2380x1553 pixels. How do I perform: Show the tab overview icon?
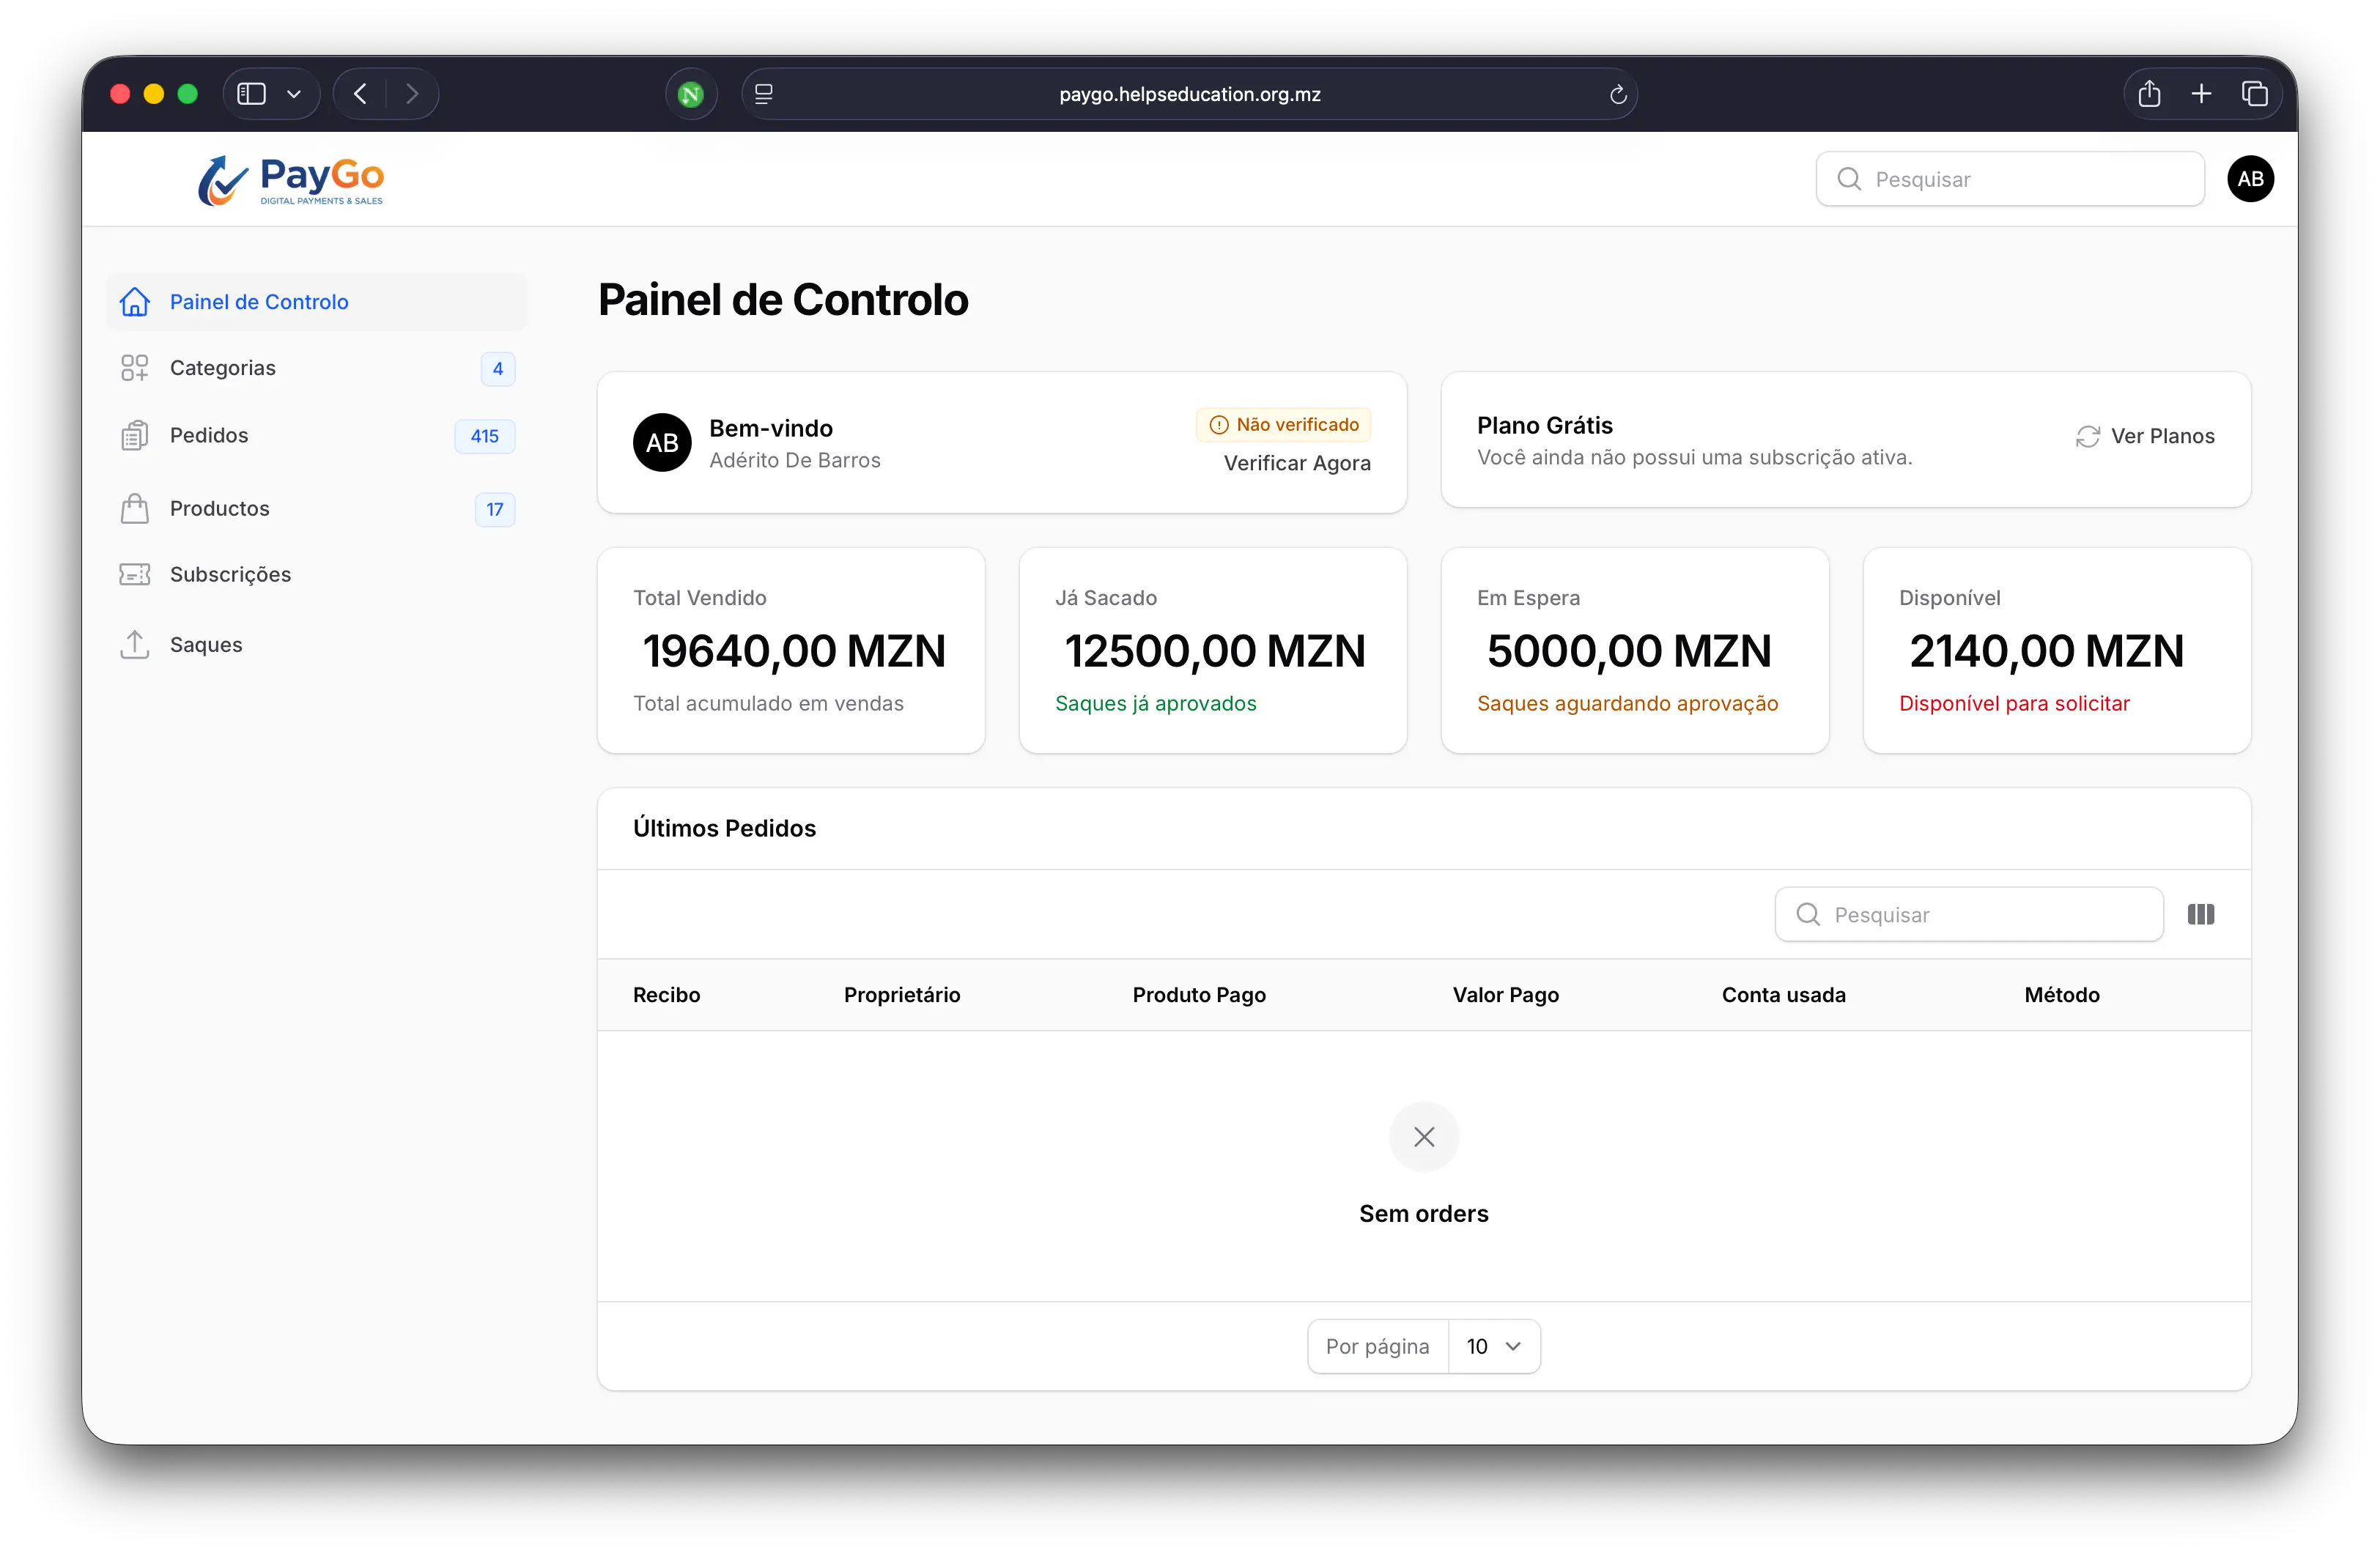pyautogui.click(x=2254, y=94)
